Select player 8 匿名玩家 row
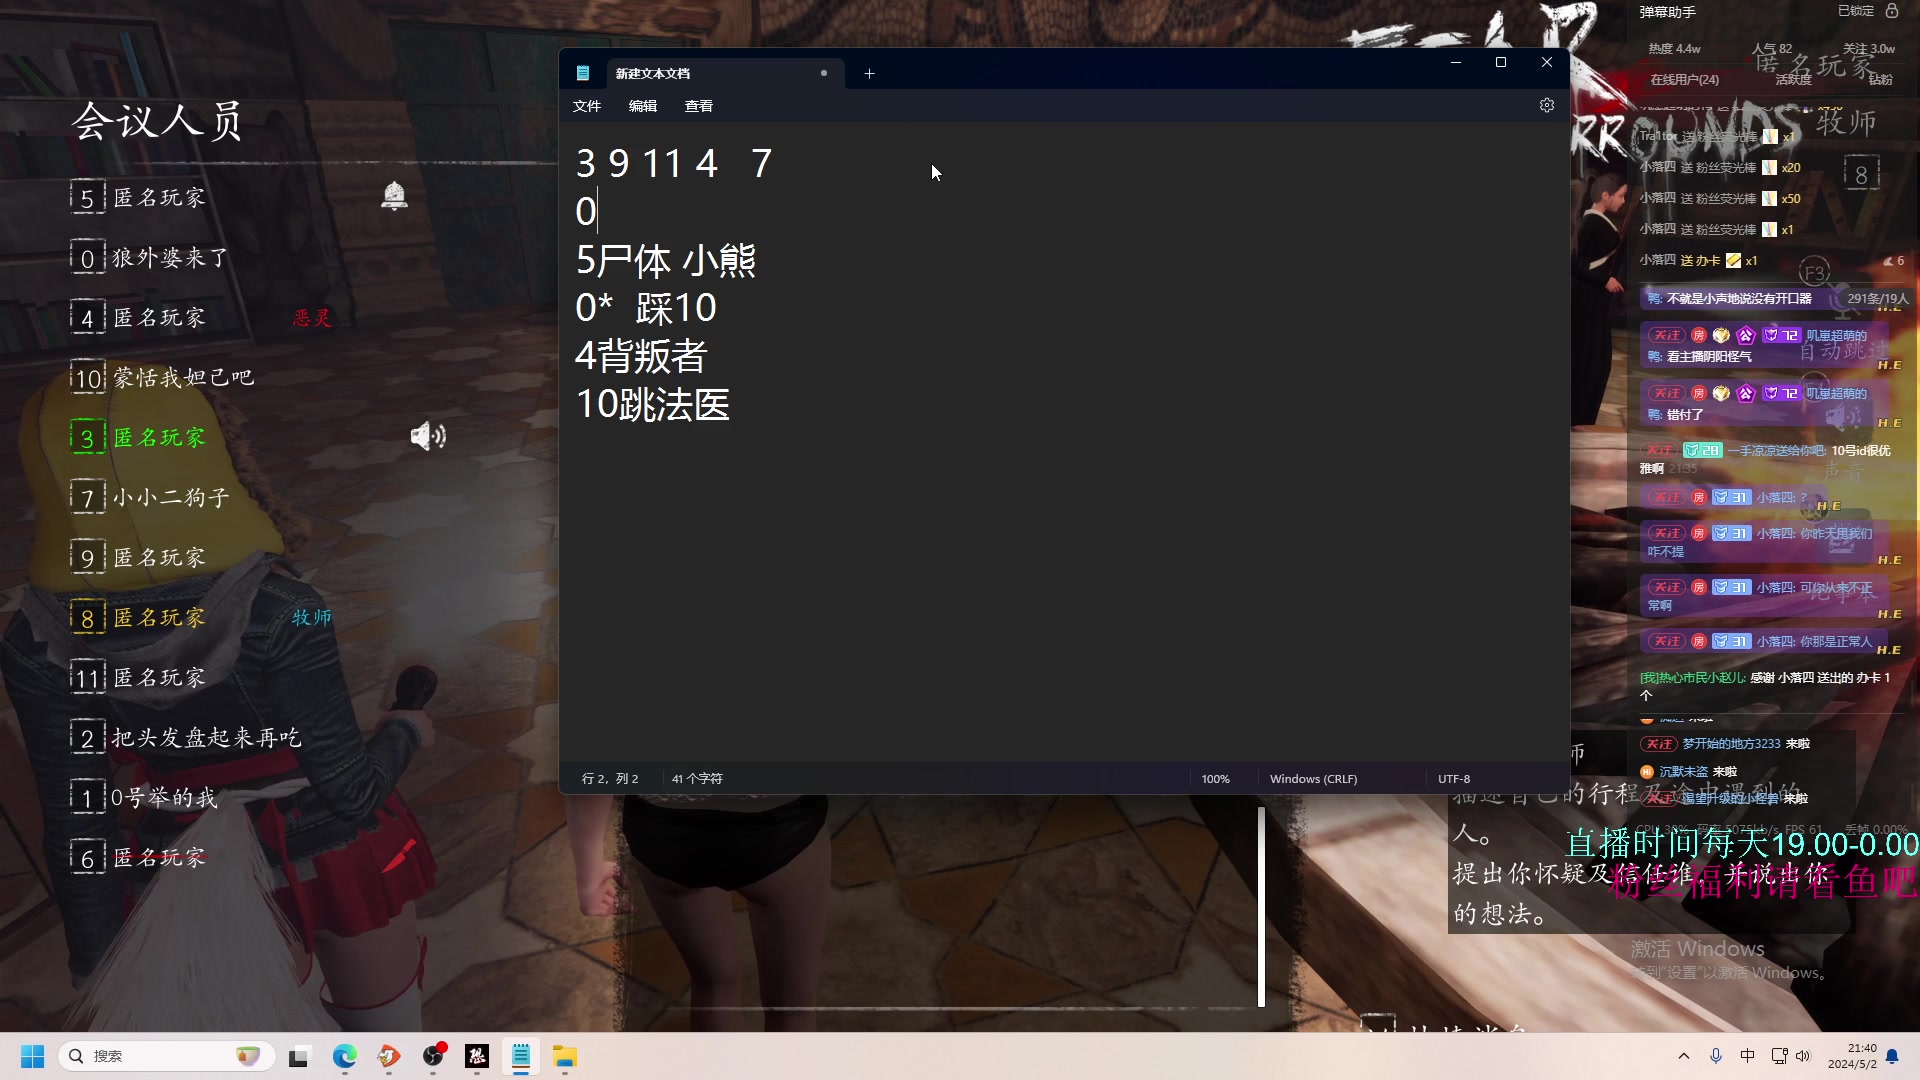 click(x=139, y=618)
